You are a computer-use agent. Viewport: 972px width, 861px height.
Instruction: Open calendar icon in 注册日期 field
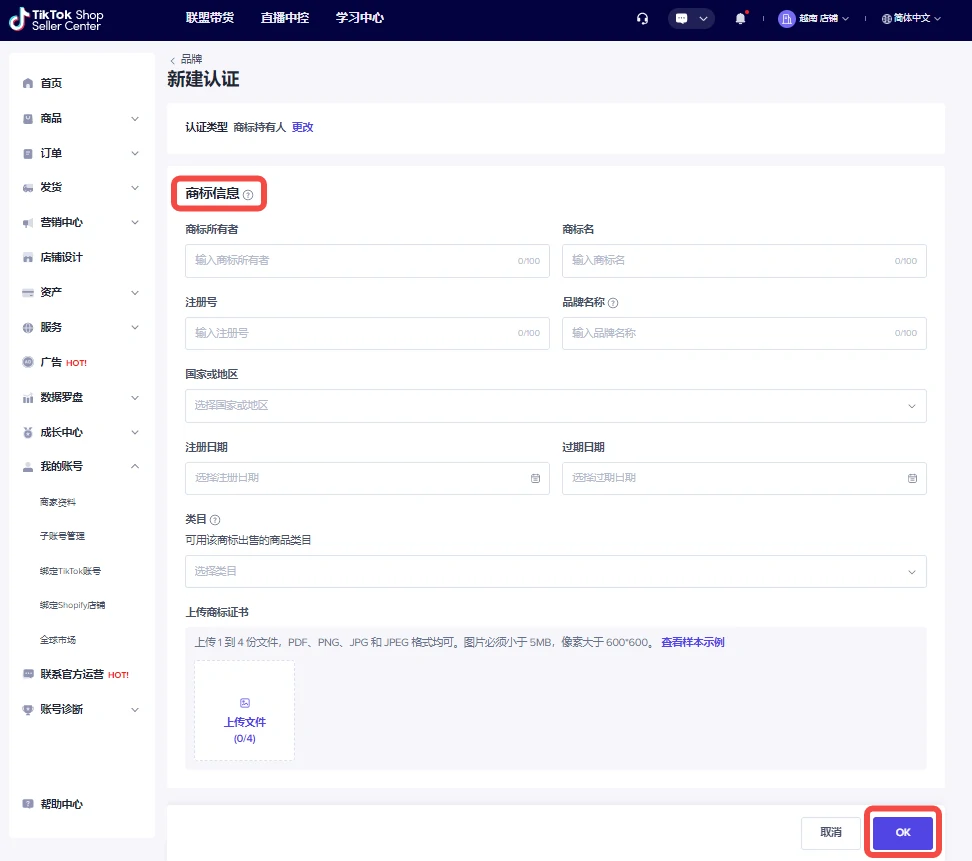(x=535, y=478)
